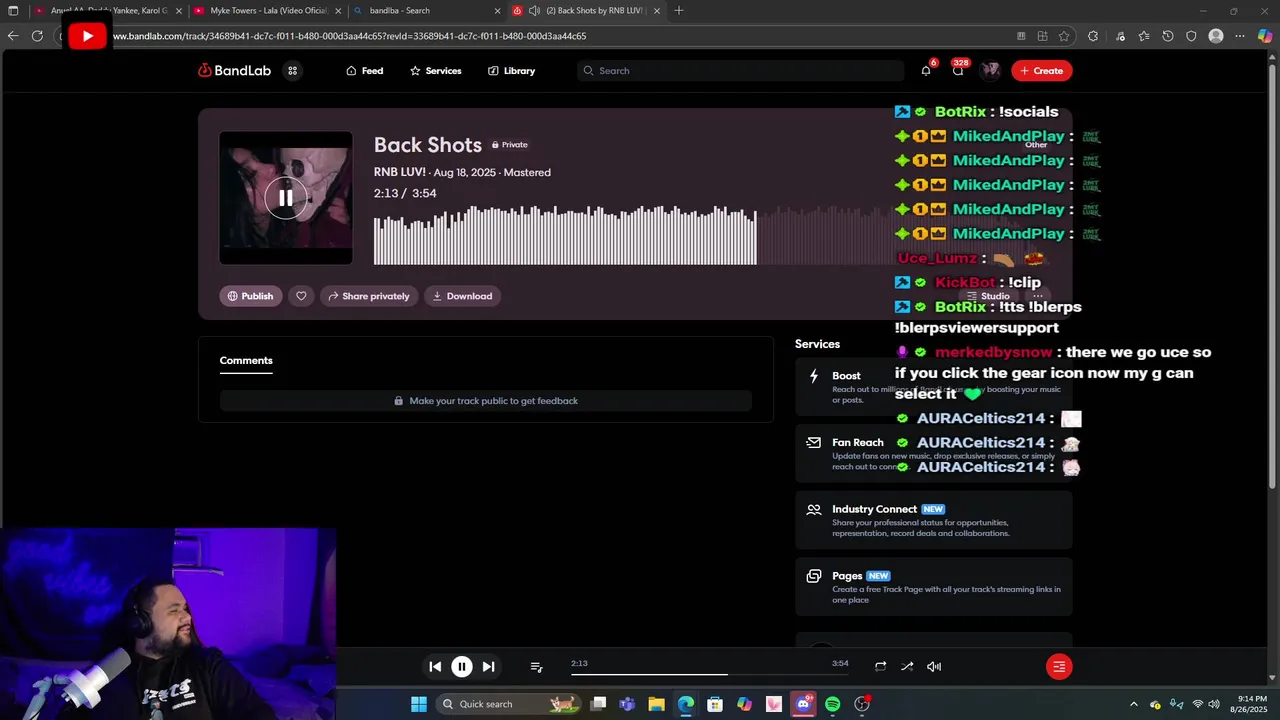Click the Publish button
Image resolution: width=1280 pixels, height=720 pixels.
coord(250,296)
